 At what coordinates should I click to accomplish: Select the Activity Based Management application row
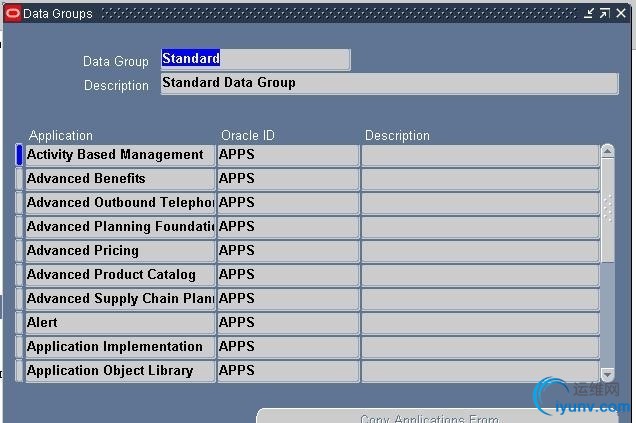click(120, 155)
